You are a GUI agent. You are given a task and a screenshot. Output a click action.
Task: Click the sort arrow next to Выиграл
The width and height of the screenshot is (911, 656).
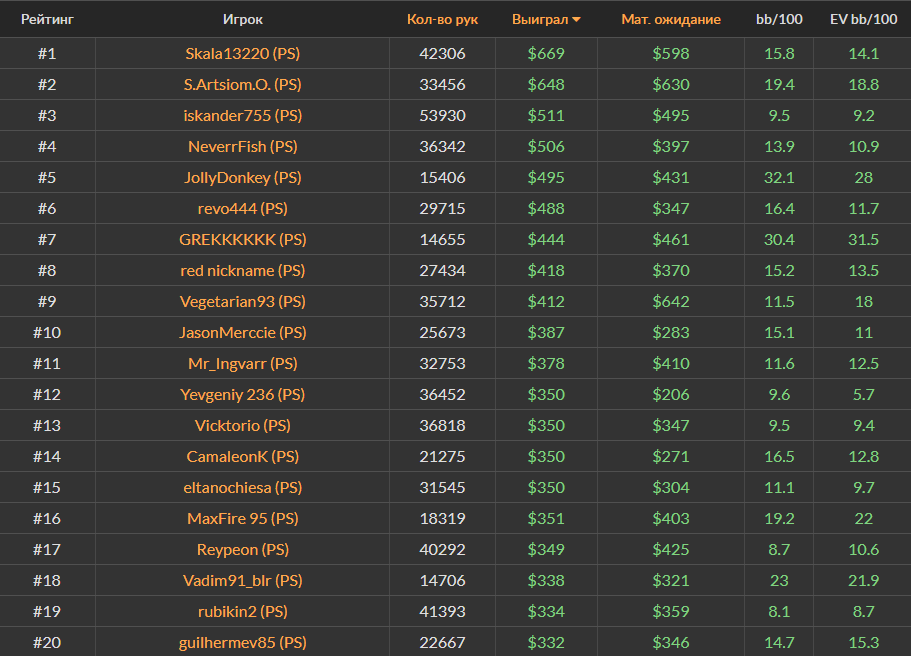point(576,20)
